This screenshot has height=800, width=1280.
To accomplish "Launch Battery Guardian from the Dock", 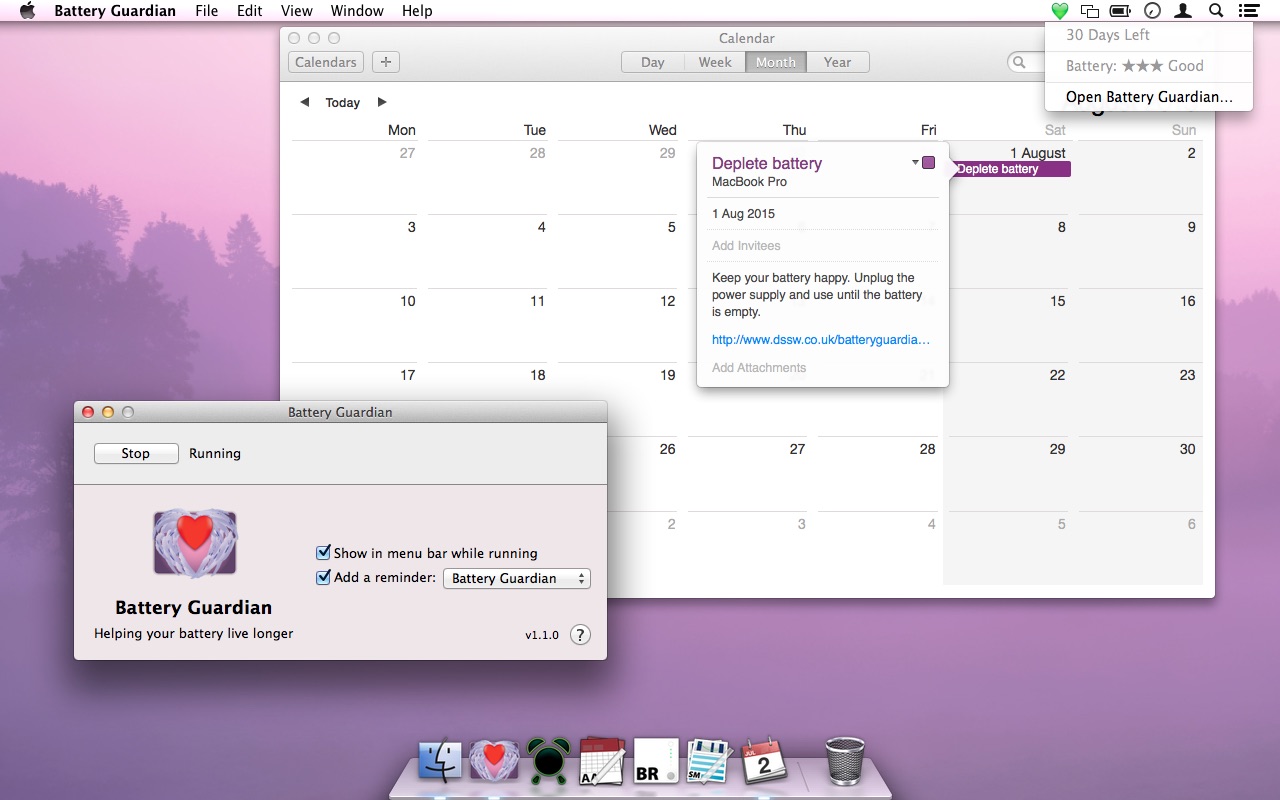I will [x=494, y=761].
